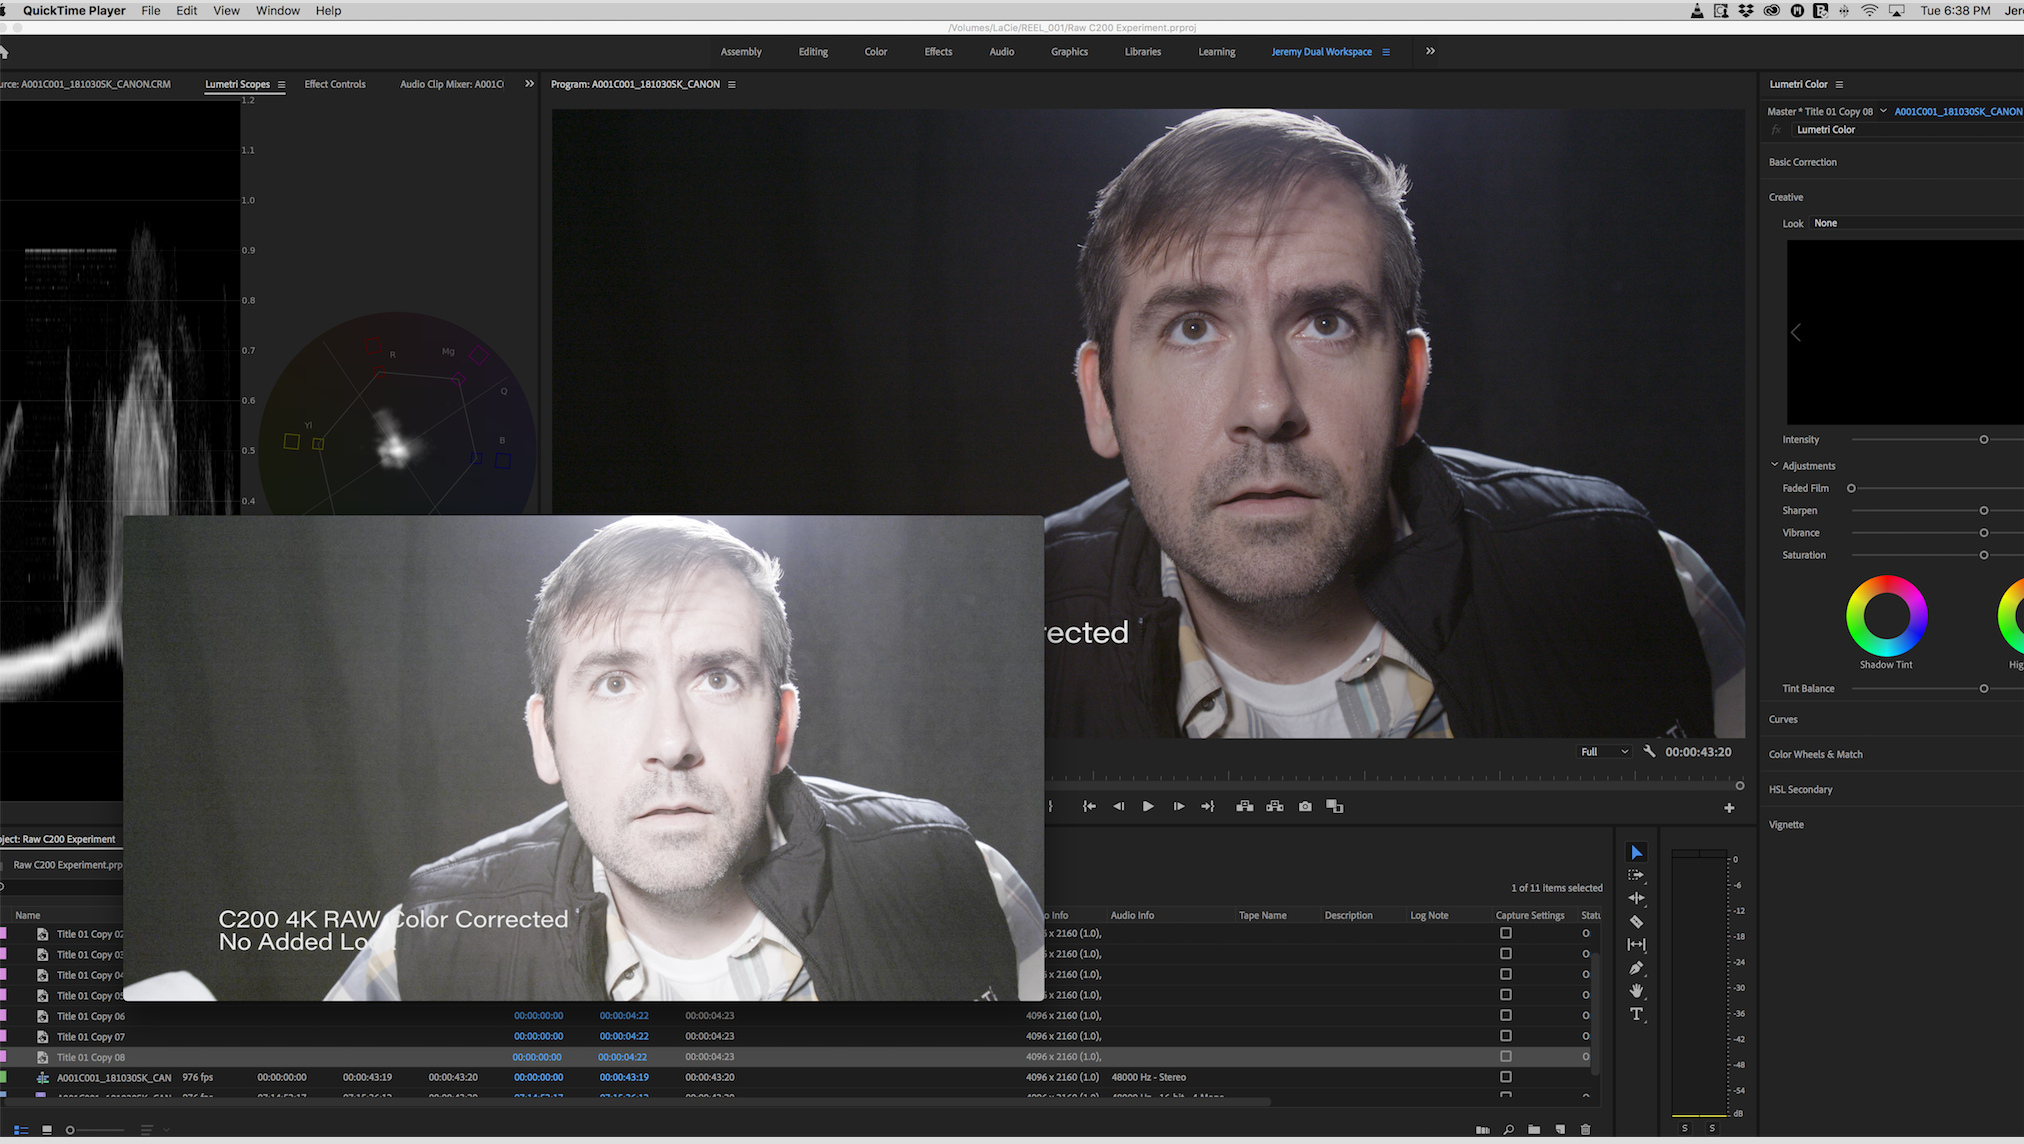Switch Project panel to List View
2024x1144 pixels.
point(21,1130)
